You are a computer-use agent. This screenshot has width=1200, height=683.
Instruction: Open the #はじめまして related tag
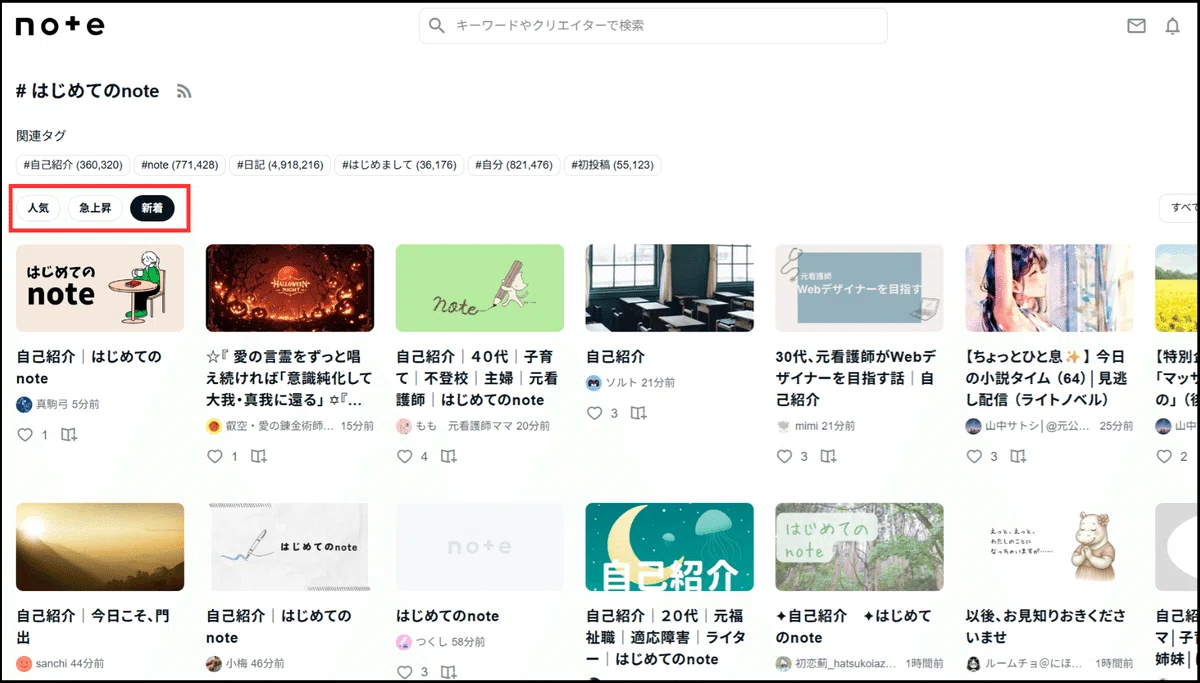click(399, 165)
